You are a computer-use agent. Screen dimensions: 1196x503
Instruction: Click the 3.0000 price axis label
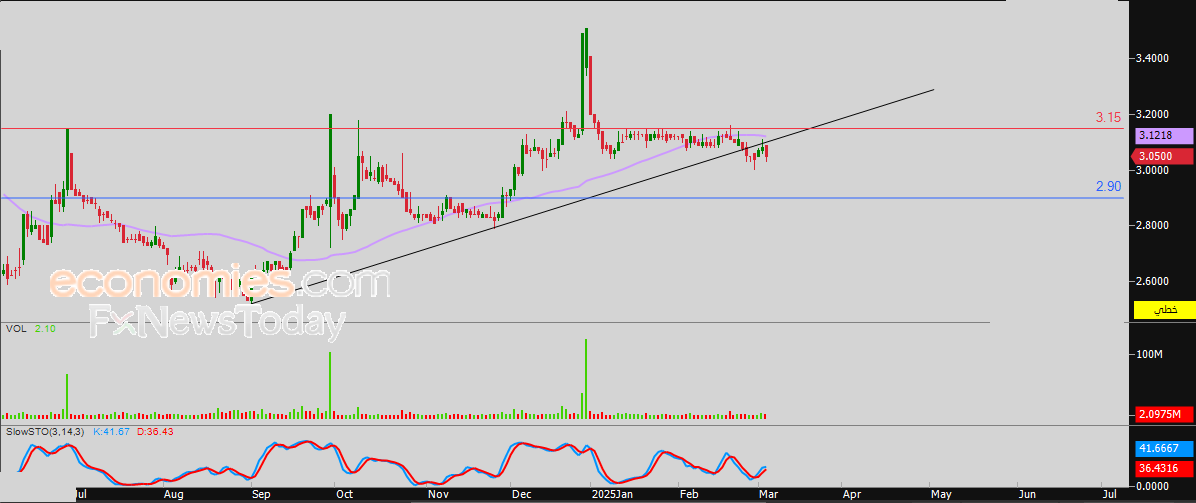point(1154,170)
